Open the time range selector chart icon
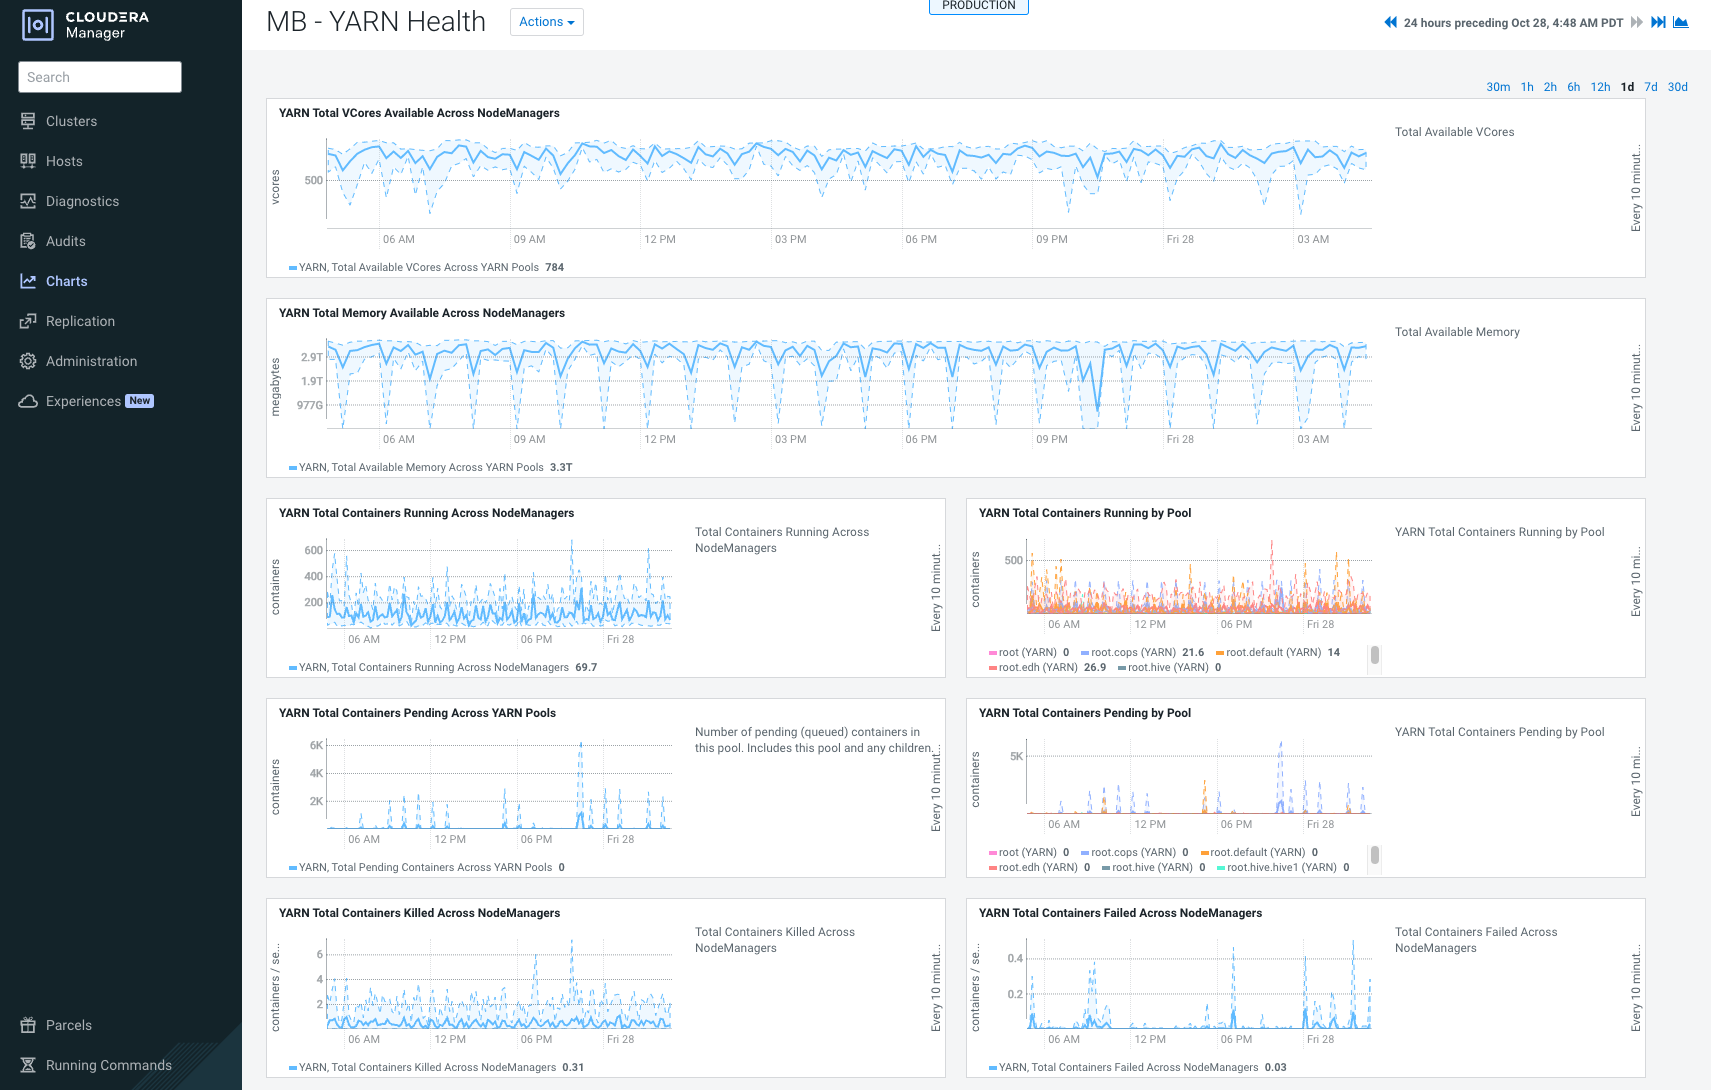Screen dimensions: 1711x1090 tap(1683, 22)
